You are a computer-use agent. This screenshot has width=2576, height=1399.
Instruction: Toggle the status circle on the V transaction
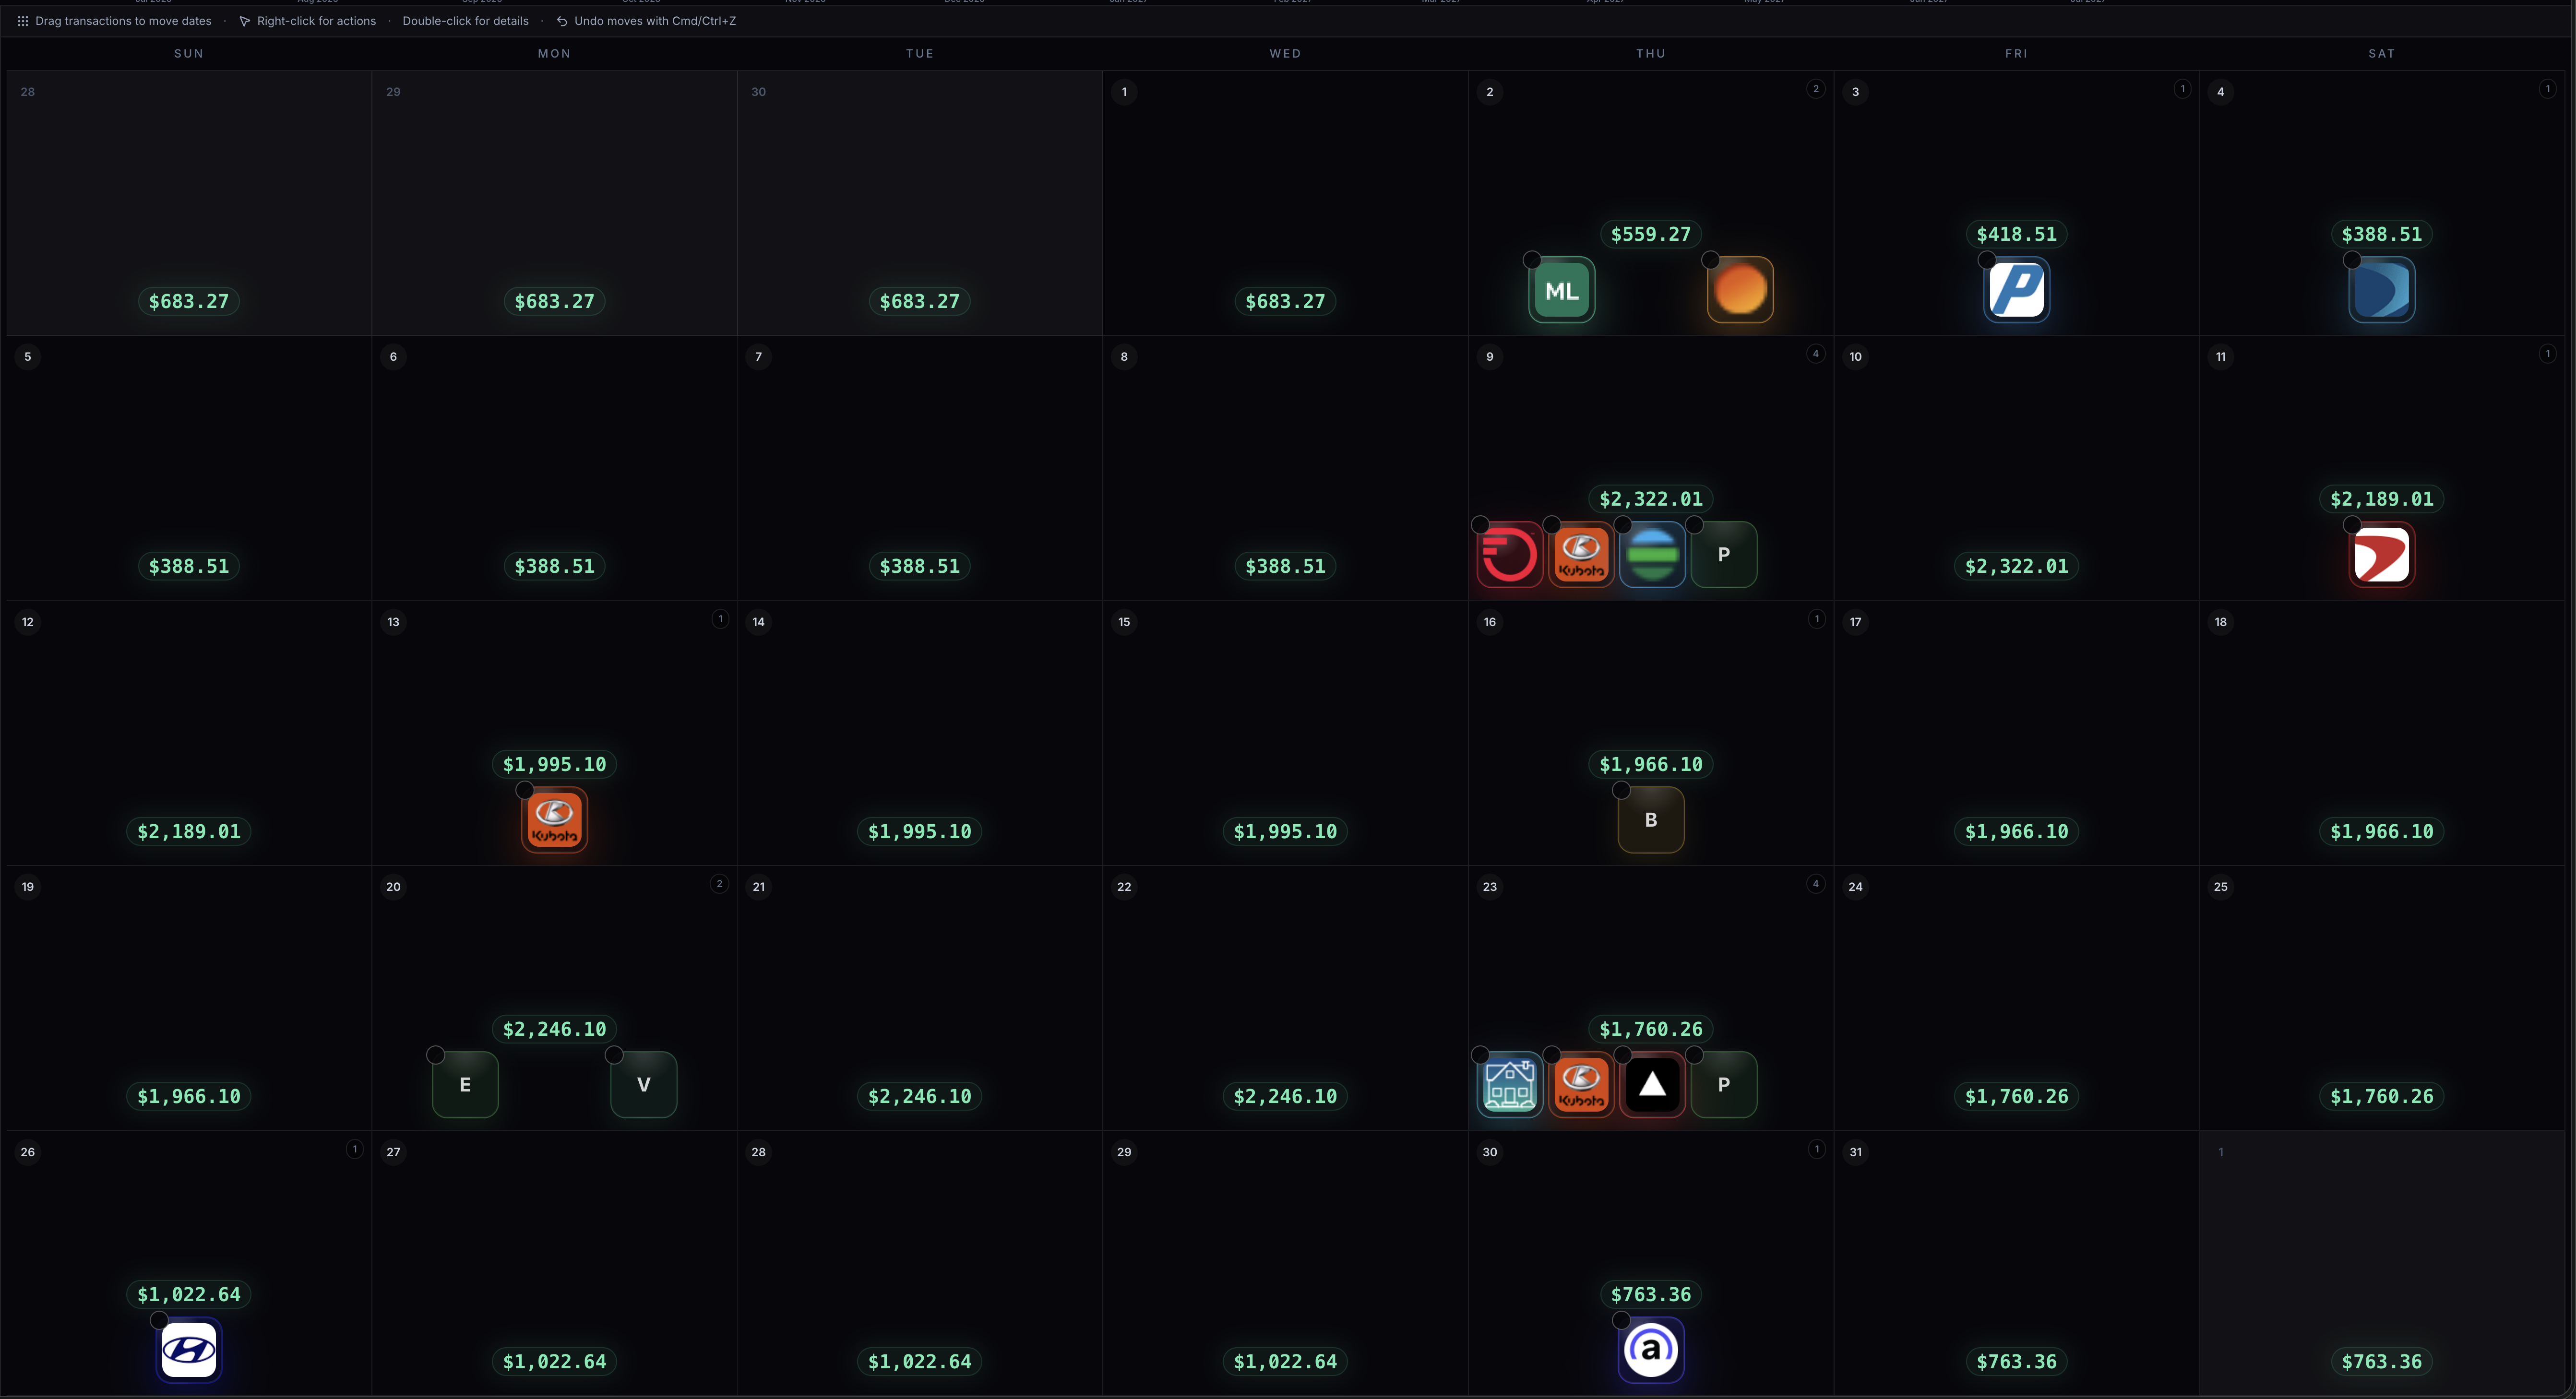(x=614, y=1055)
